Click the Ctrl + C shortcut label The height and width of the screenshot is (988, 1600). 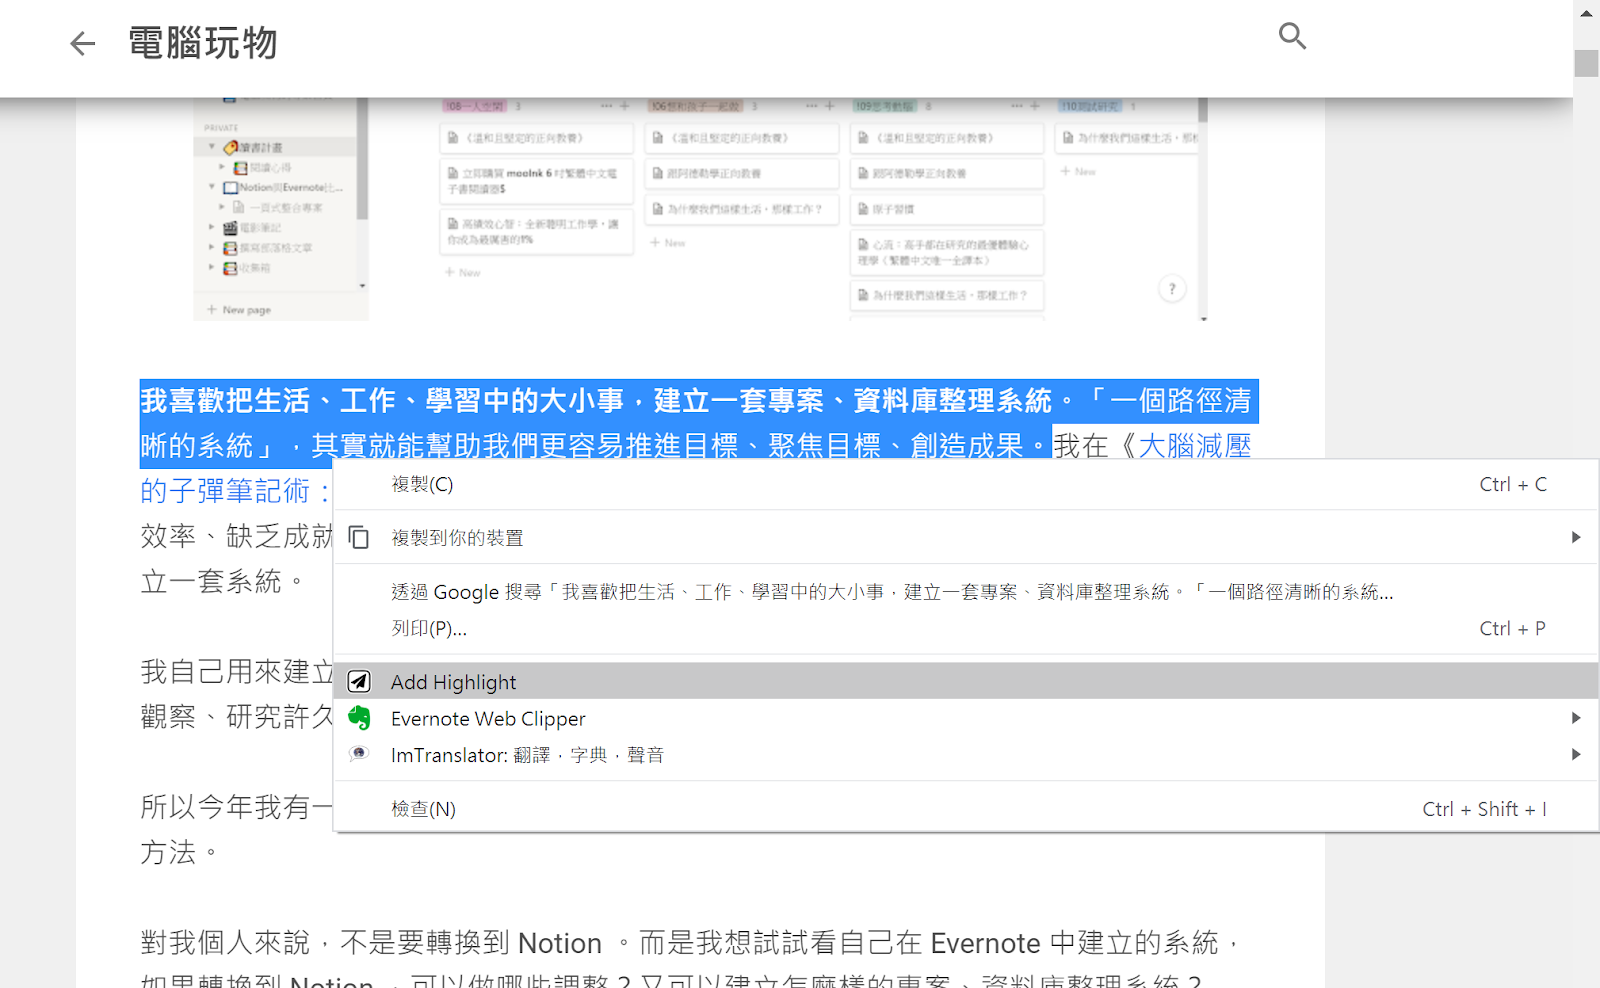1513,484
